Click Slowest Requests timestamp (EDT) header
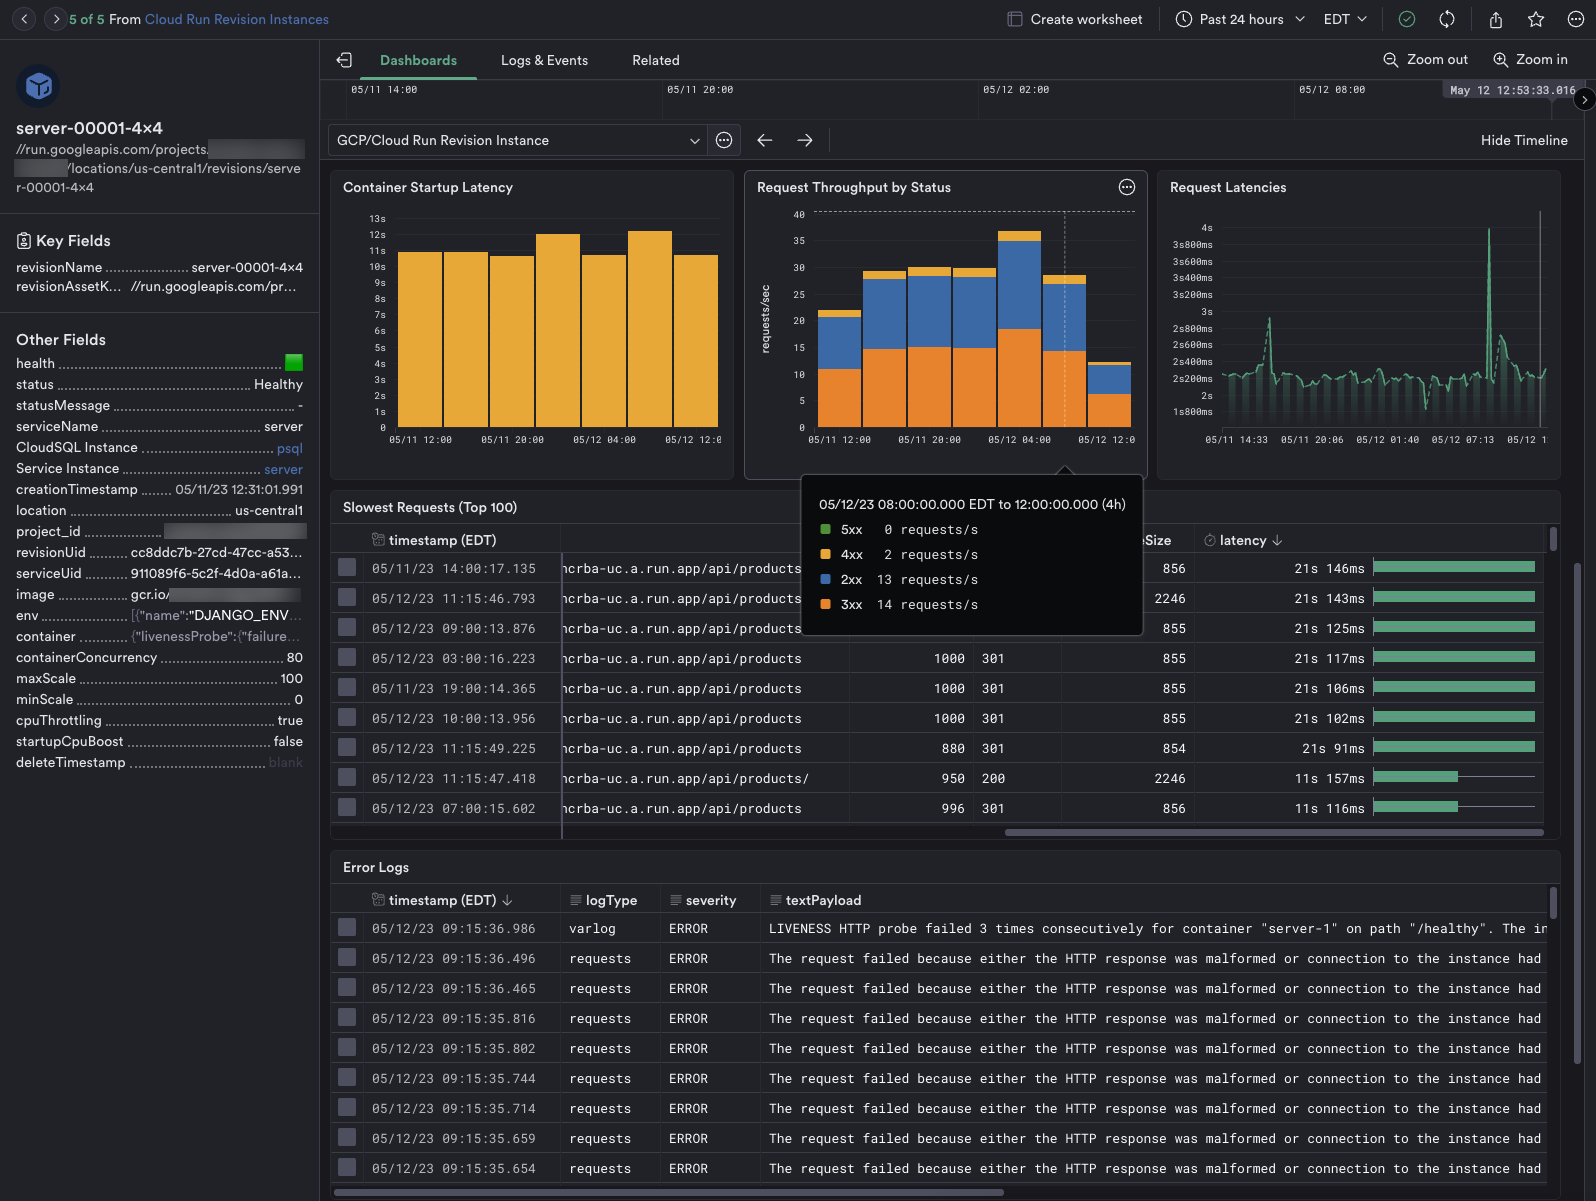 [442, 540]
